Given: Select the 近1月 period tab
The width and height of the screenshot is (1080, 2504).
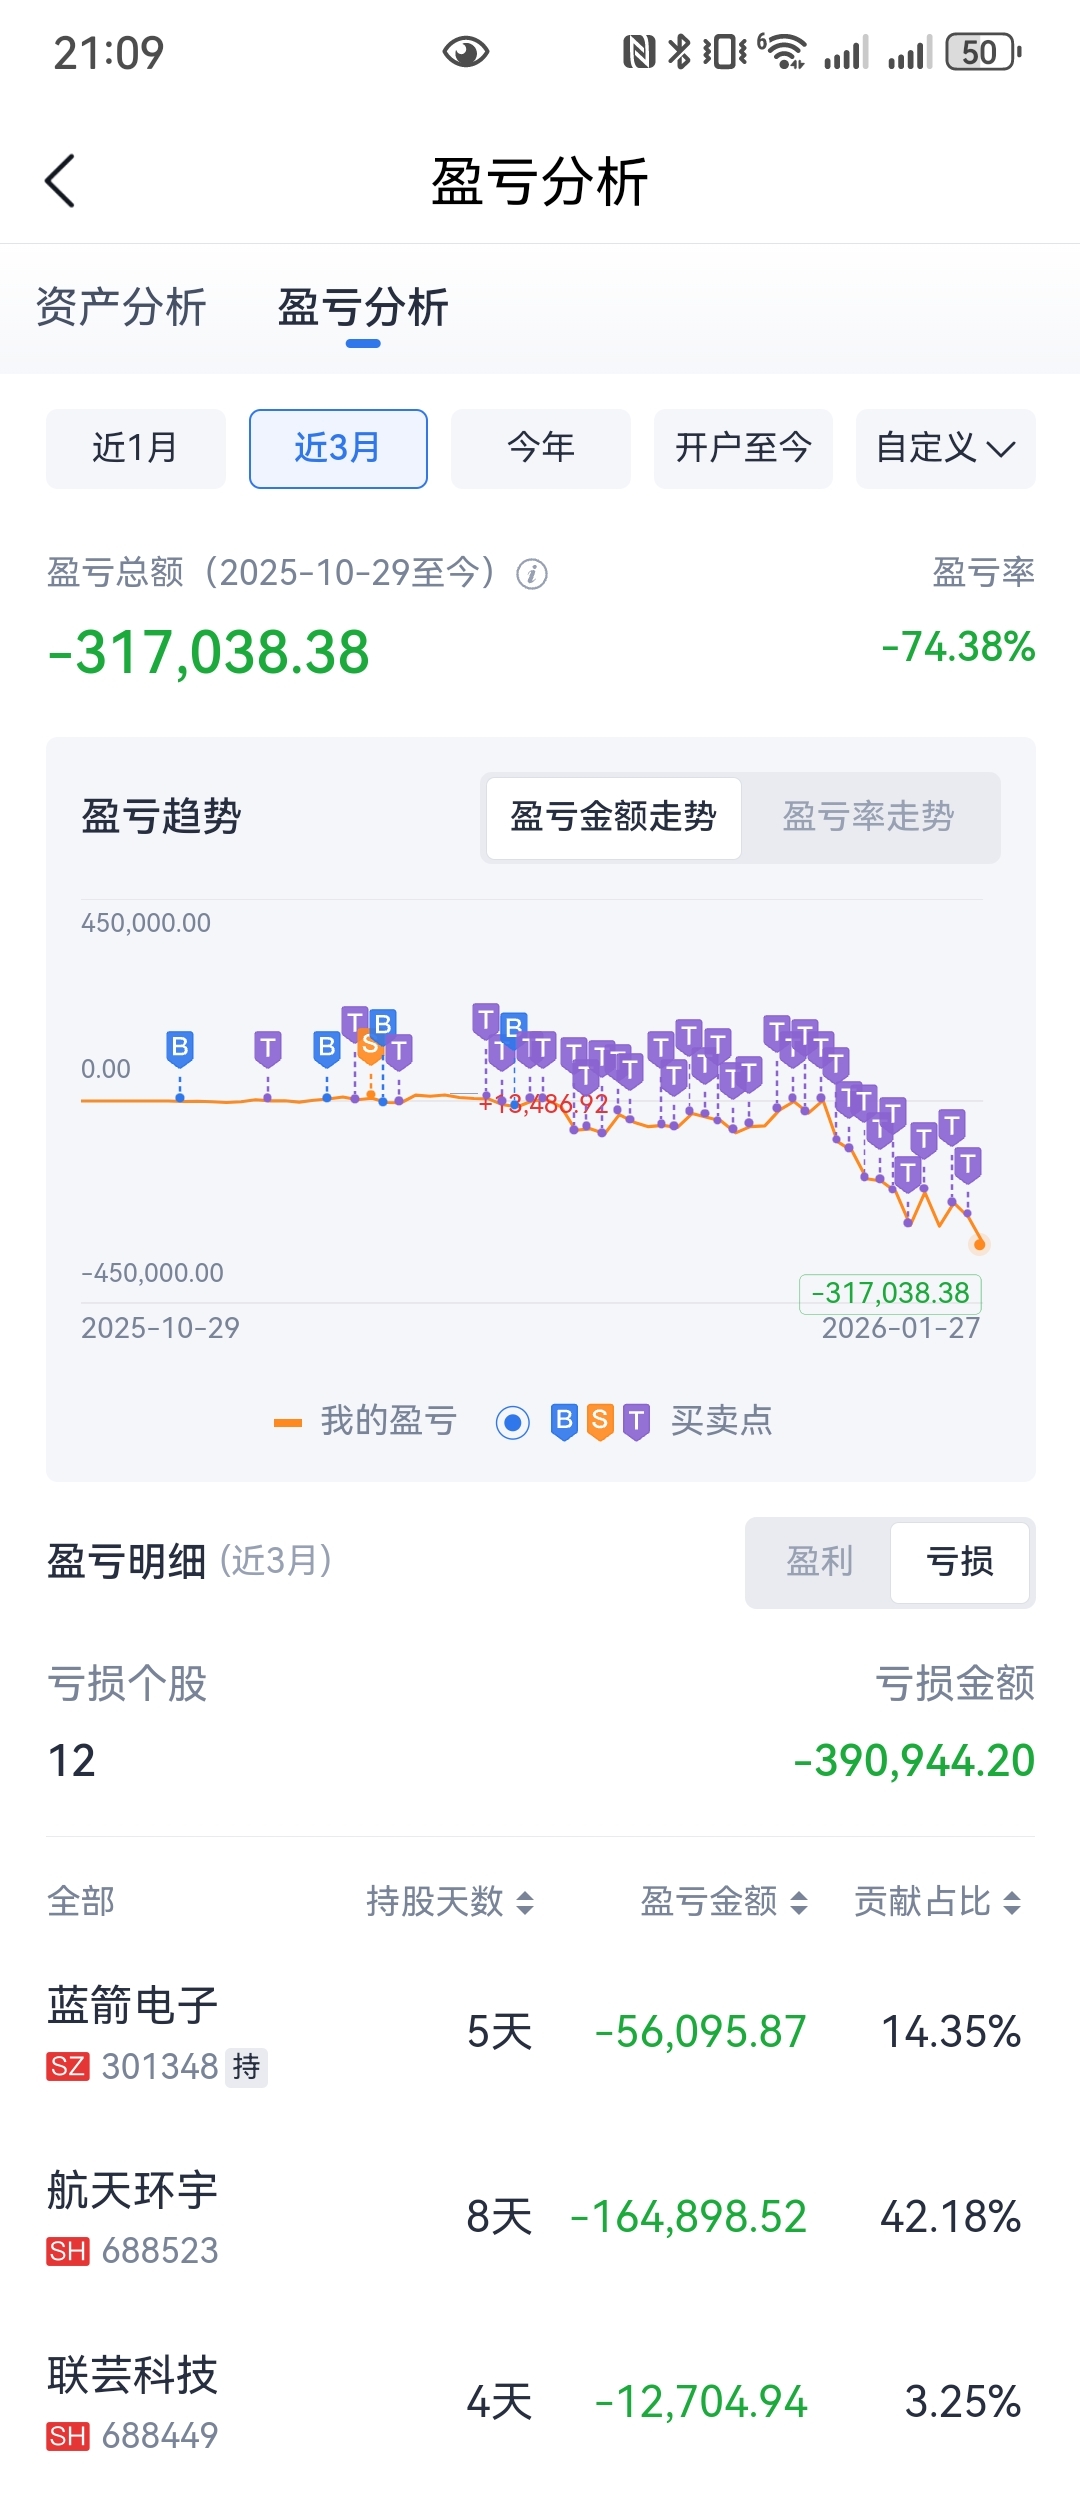Looking at the screenshot, I should (135, 448).
